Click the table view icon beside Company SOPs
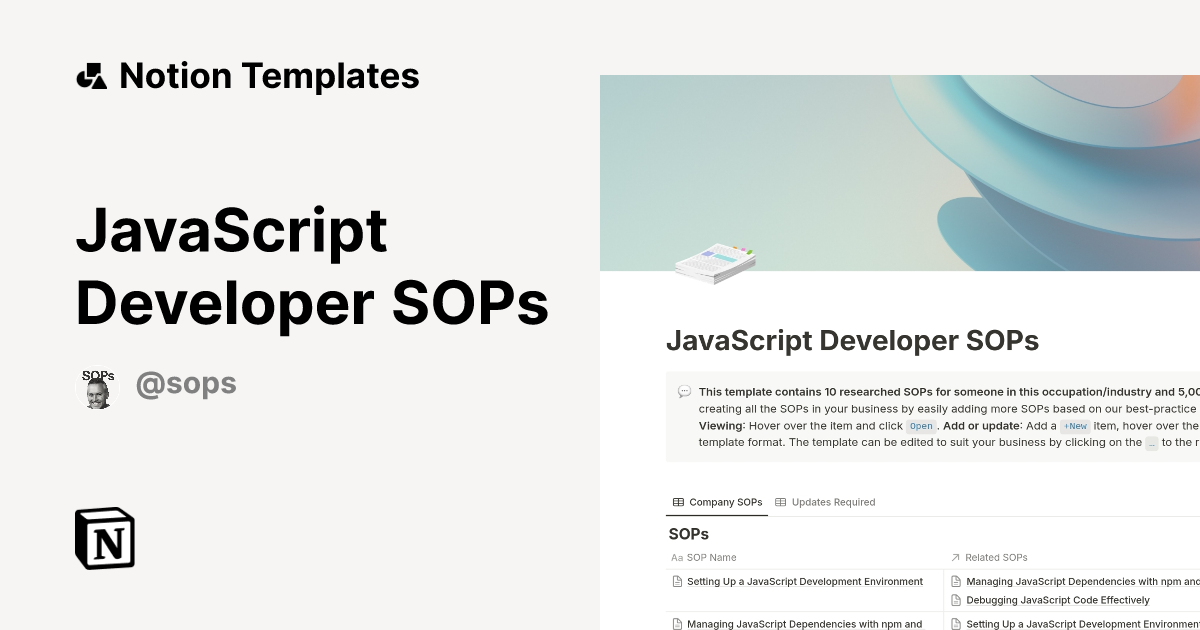Viewport: 1200px width, 630px height. pyautogui.click(x=680, y=502)
